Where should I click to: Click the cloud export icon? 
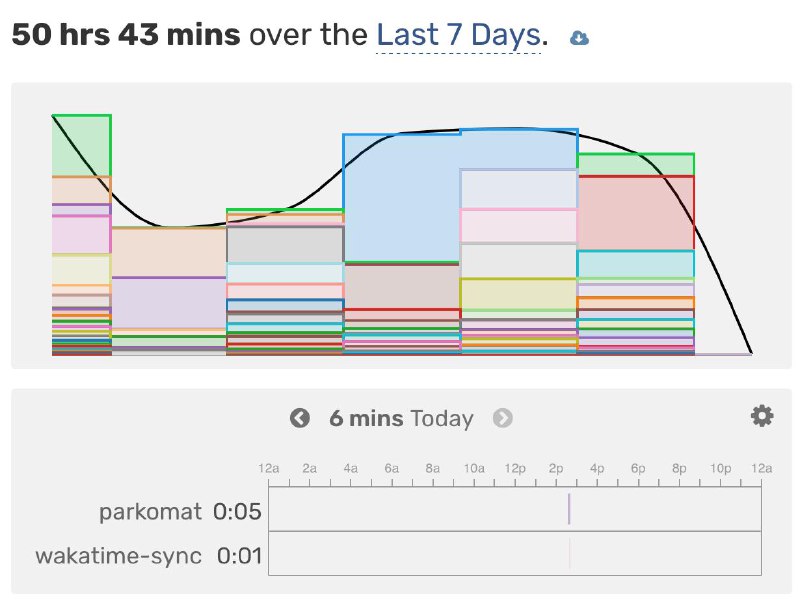tap(578, 36)
